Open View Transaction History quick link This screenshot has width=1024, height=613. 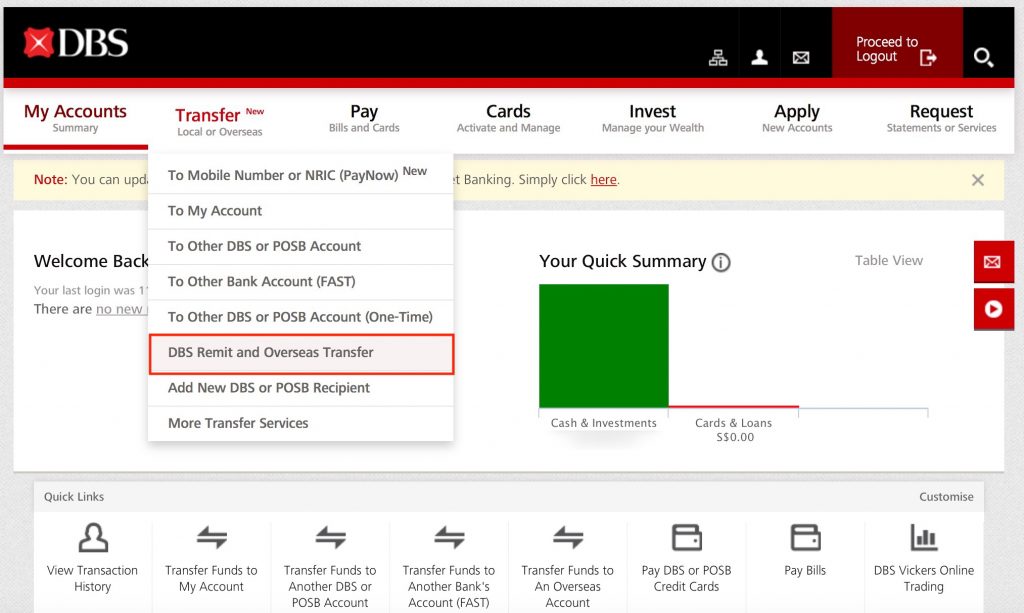(x=93, y=558)
